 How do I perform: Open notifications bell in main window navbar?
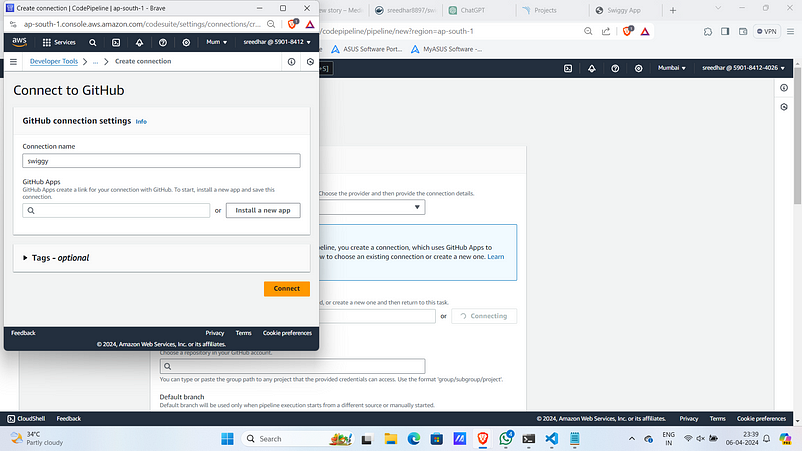tap(592, 68)
